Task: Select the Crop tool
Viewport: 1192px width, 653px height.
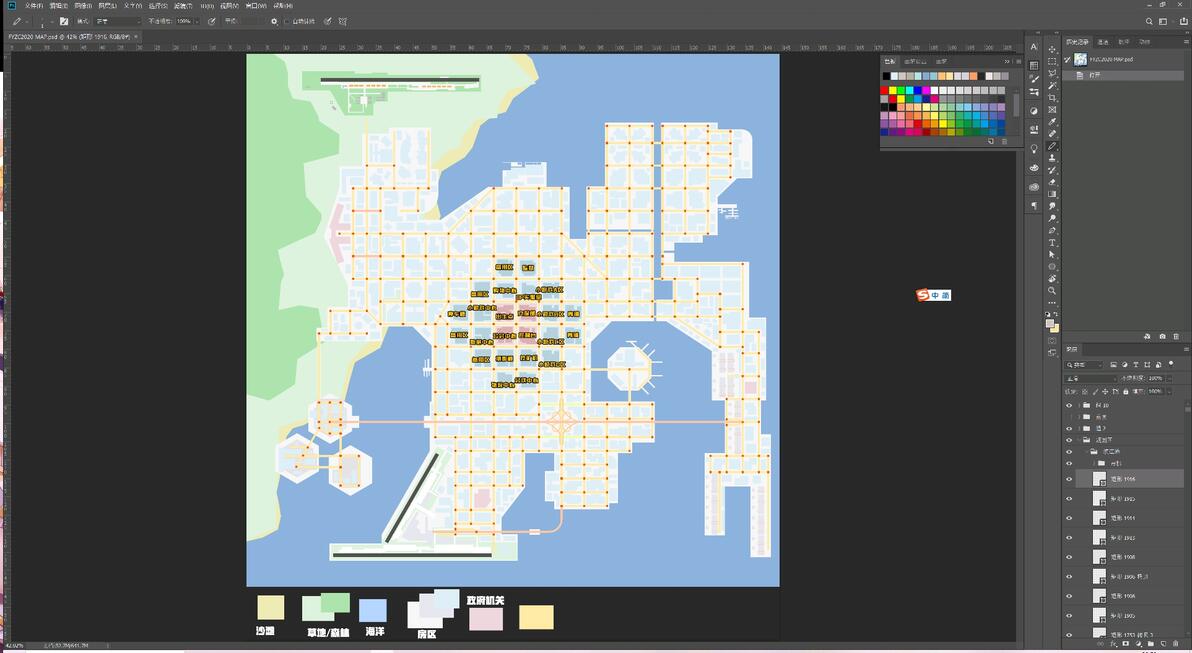Action: point(1052,98)
